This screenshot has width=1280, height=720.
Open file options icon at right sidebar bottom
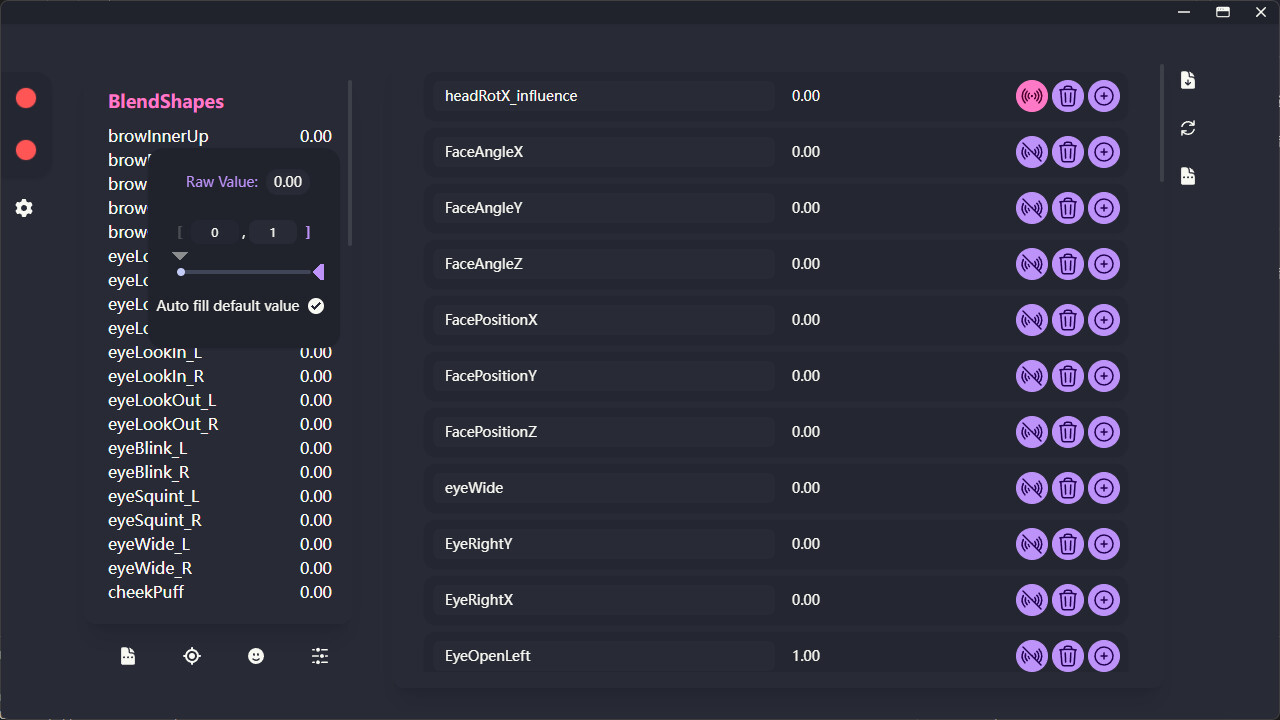tap(1187, 176)
